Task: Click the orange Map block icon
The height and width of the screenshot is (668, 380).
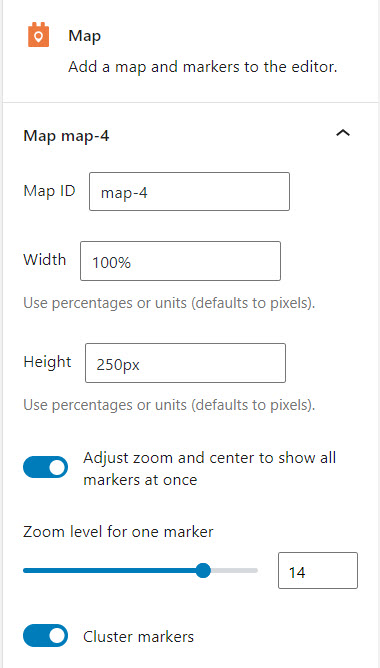Action: coord(39,36)
